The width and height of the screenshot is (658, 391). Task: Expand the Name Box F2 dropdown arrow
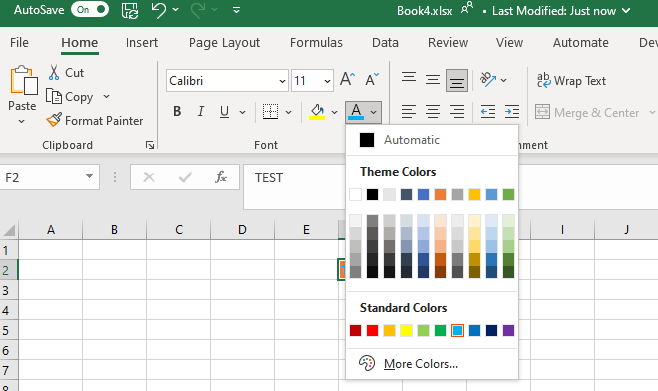tap(89, 177)
